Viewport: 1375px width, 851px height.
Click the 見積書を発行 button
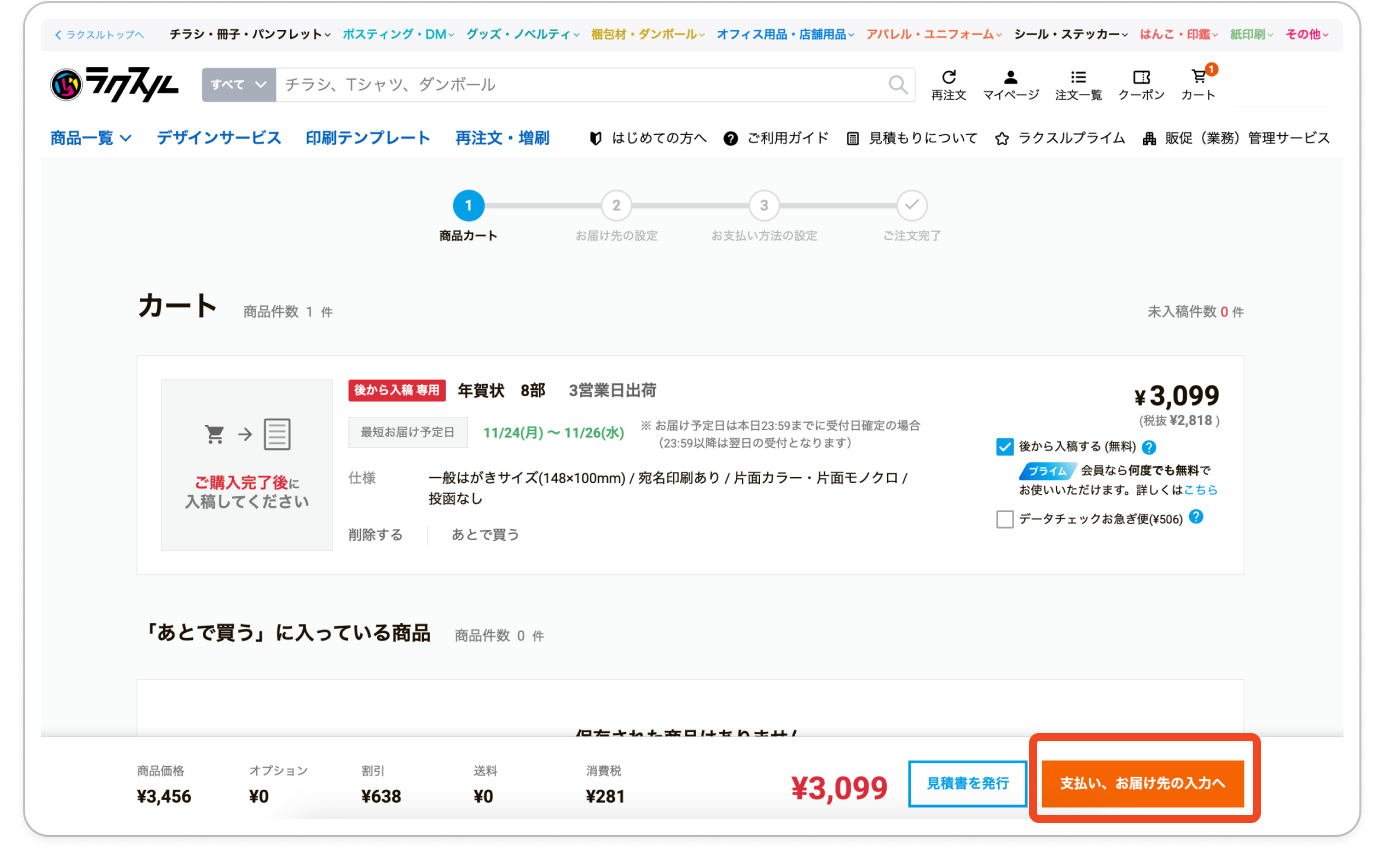tap(967, 783)
